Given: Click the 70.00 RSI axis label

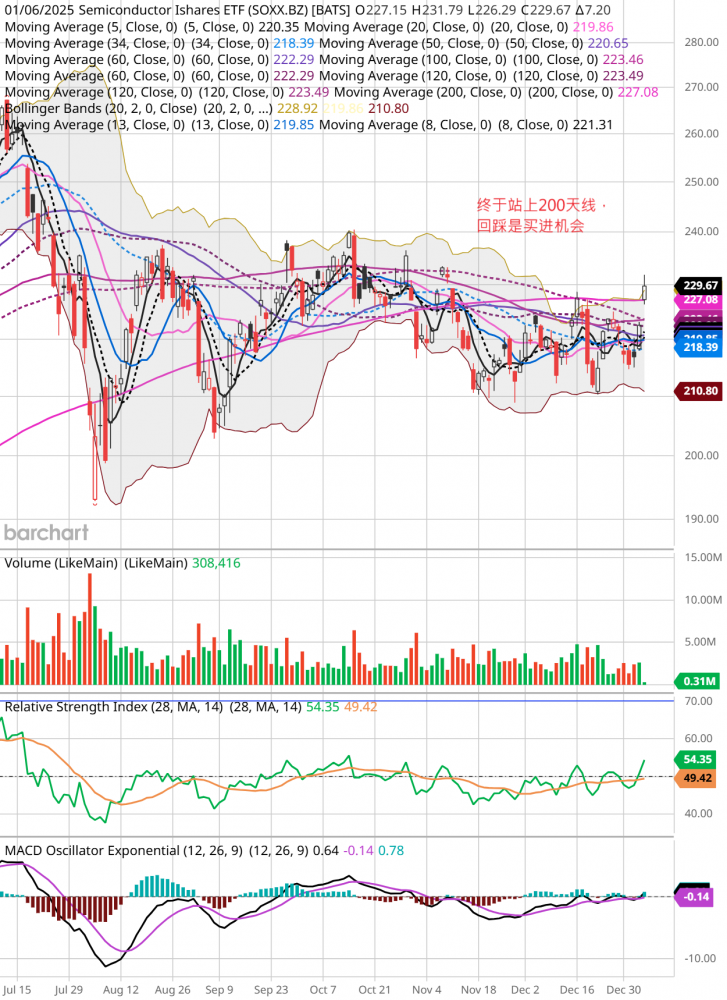Looking at the screenshot, I should (x=698, y=702).
